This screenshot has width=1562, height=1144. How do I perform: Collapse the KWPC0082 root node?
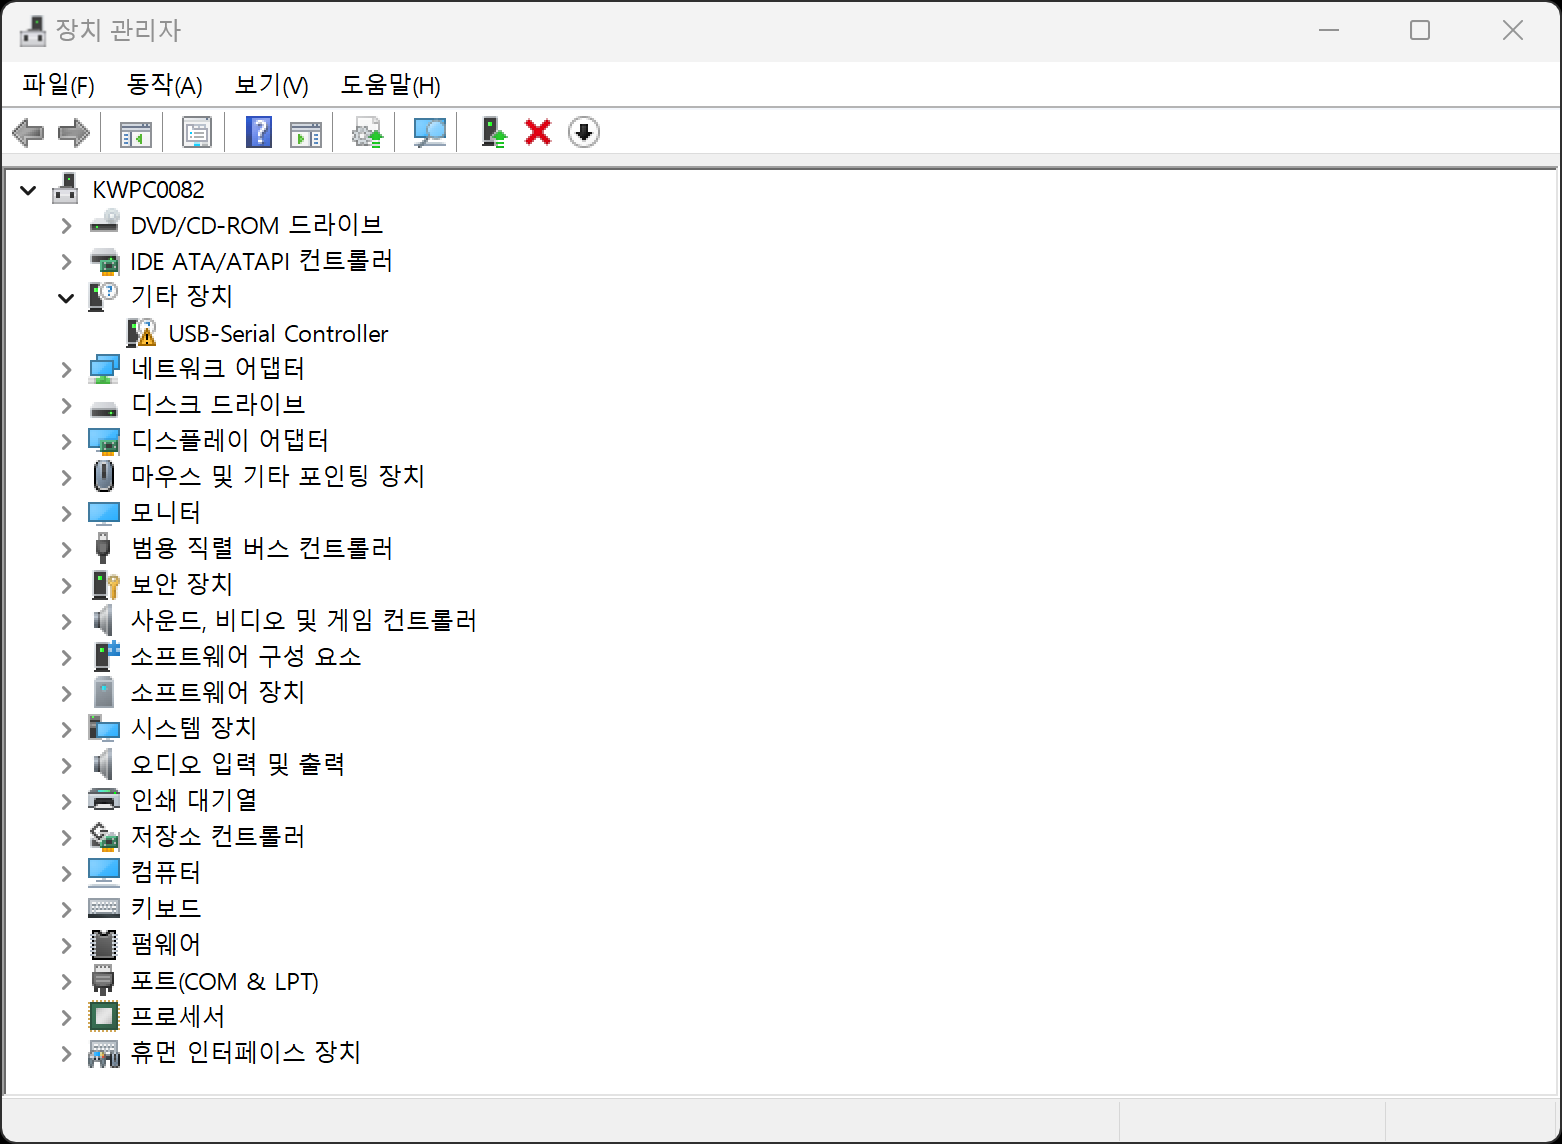pyautogui.click(x=29, y=190)
